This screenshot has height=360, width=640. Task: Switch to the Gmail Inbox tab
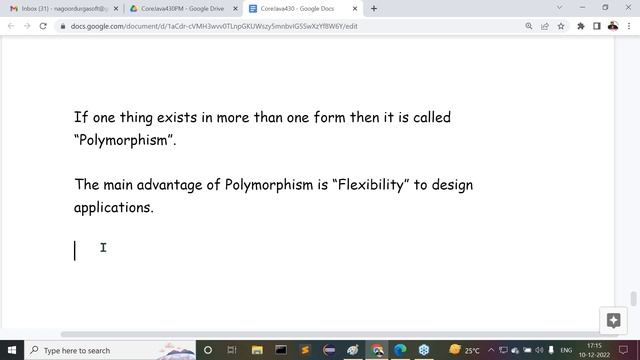(61, 9)
